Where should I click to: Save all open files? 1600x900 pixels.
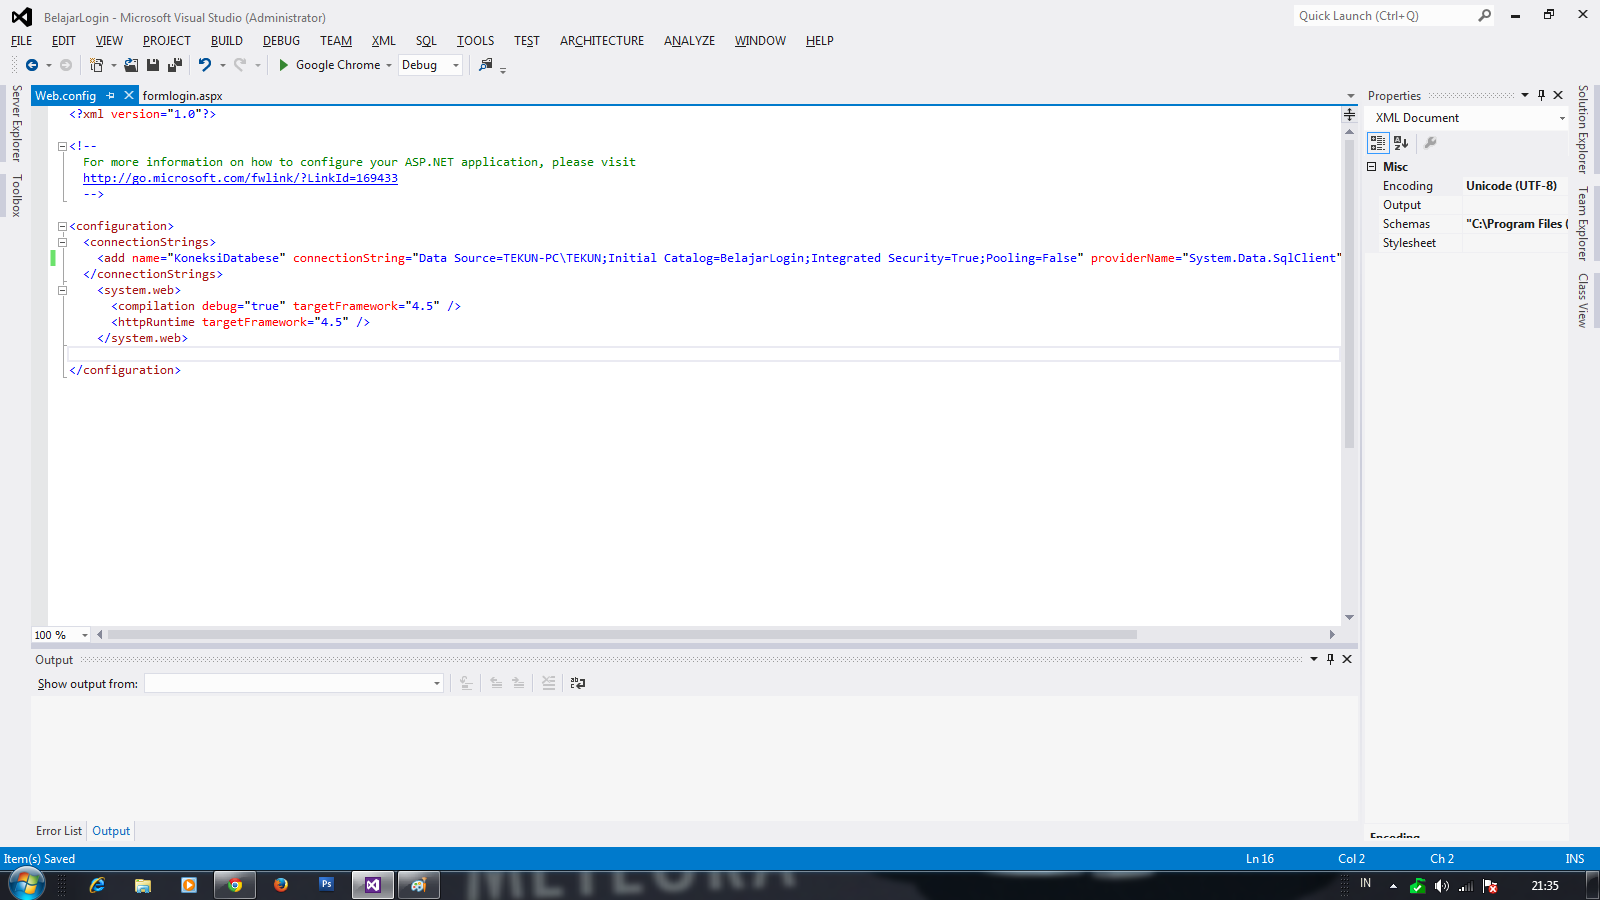174,65
